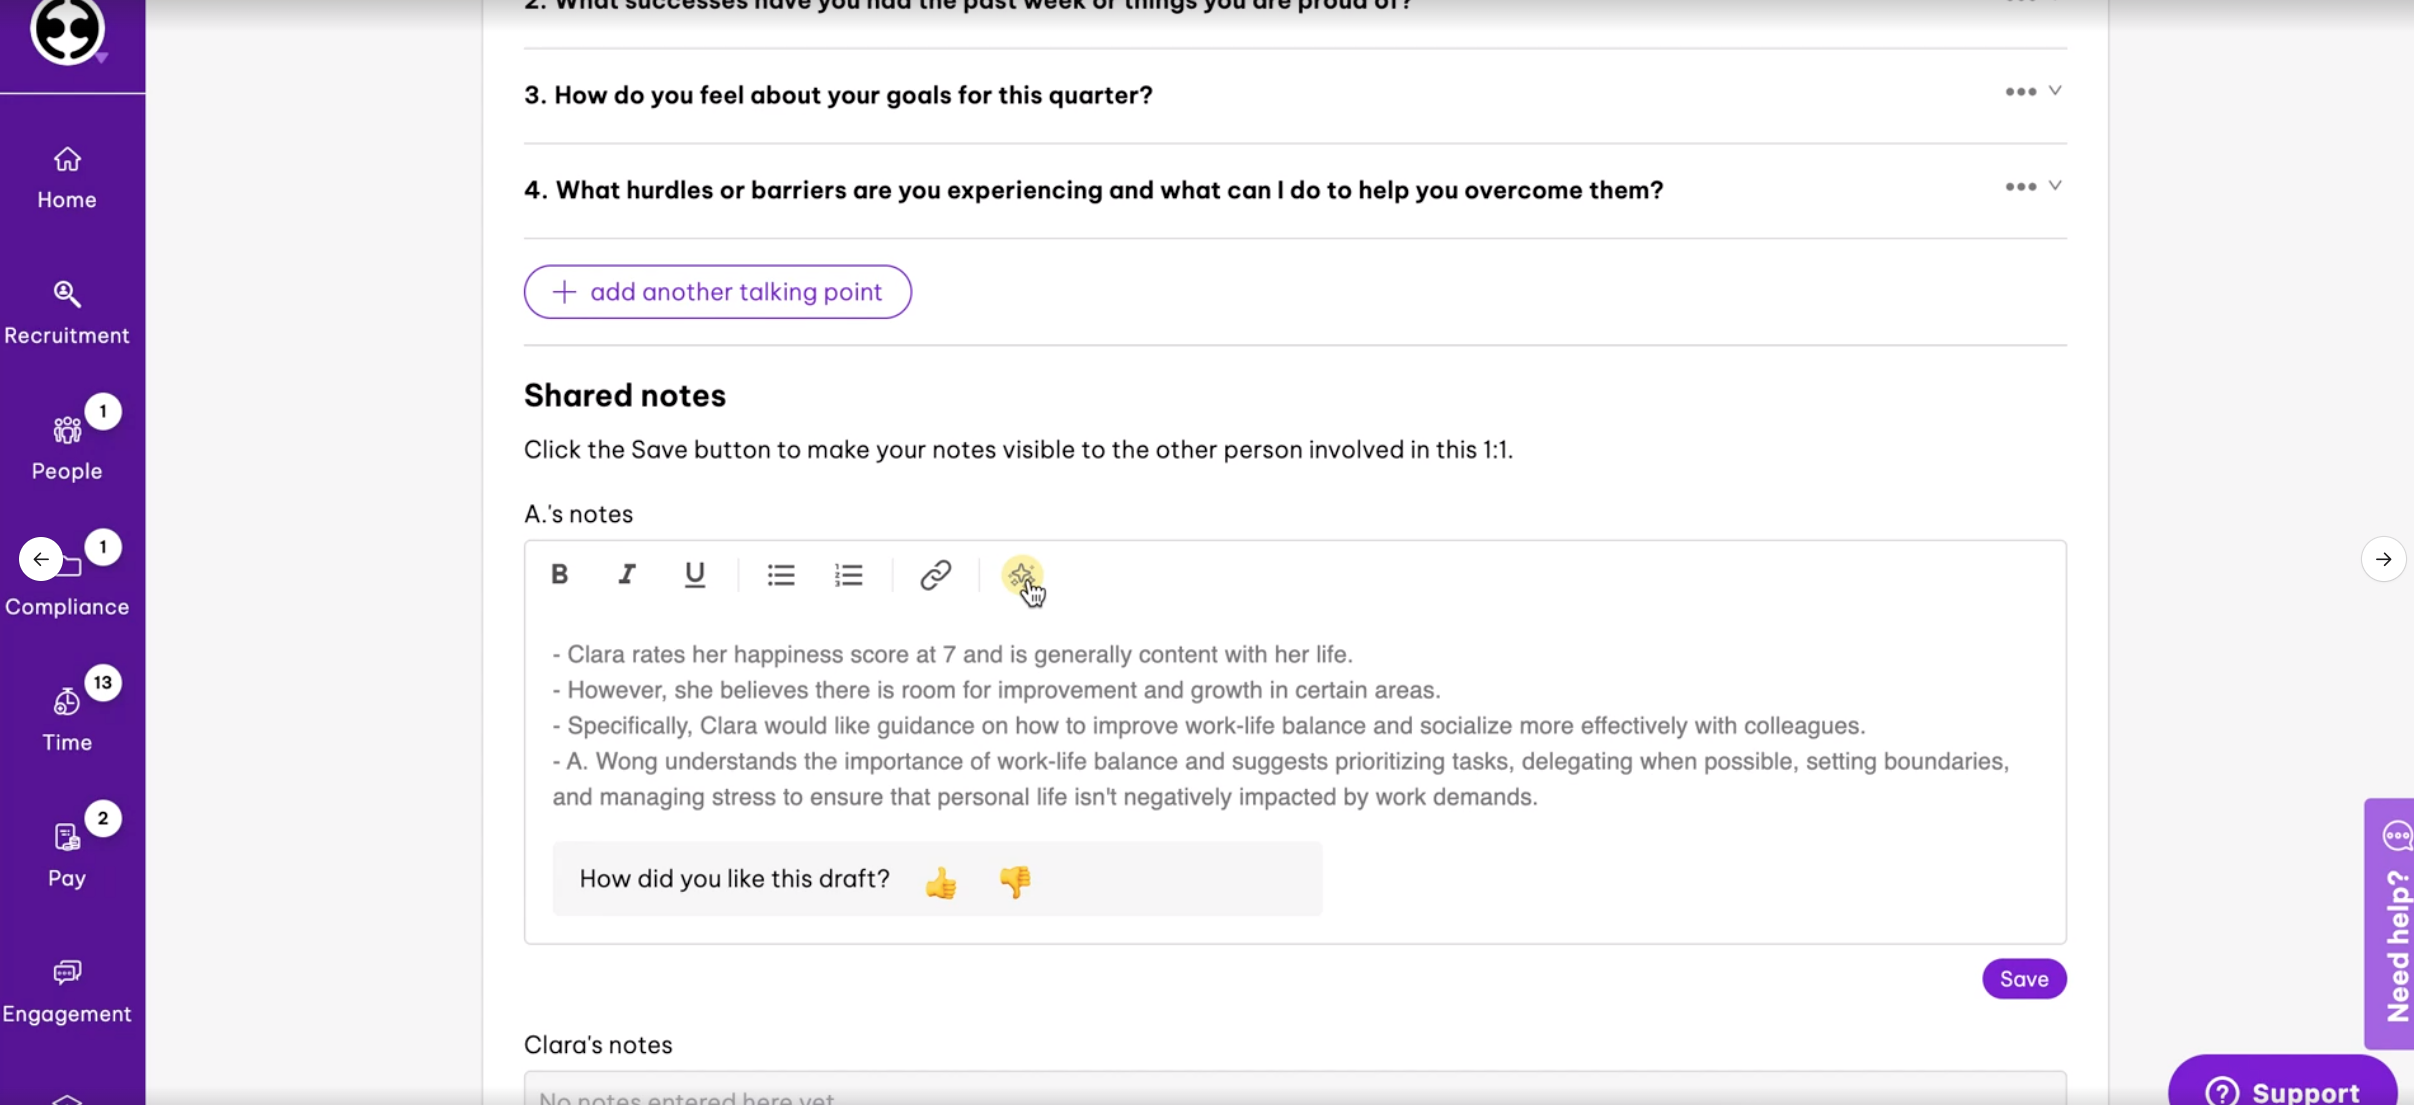Open the People section in sidebar

coord(67,449)
